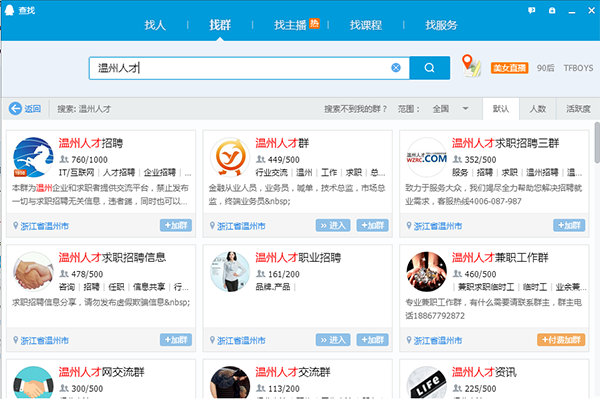Click the QQ penguin logo

[x=9, y=10]
